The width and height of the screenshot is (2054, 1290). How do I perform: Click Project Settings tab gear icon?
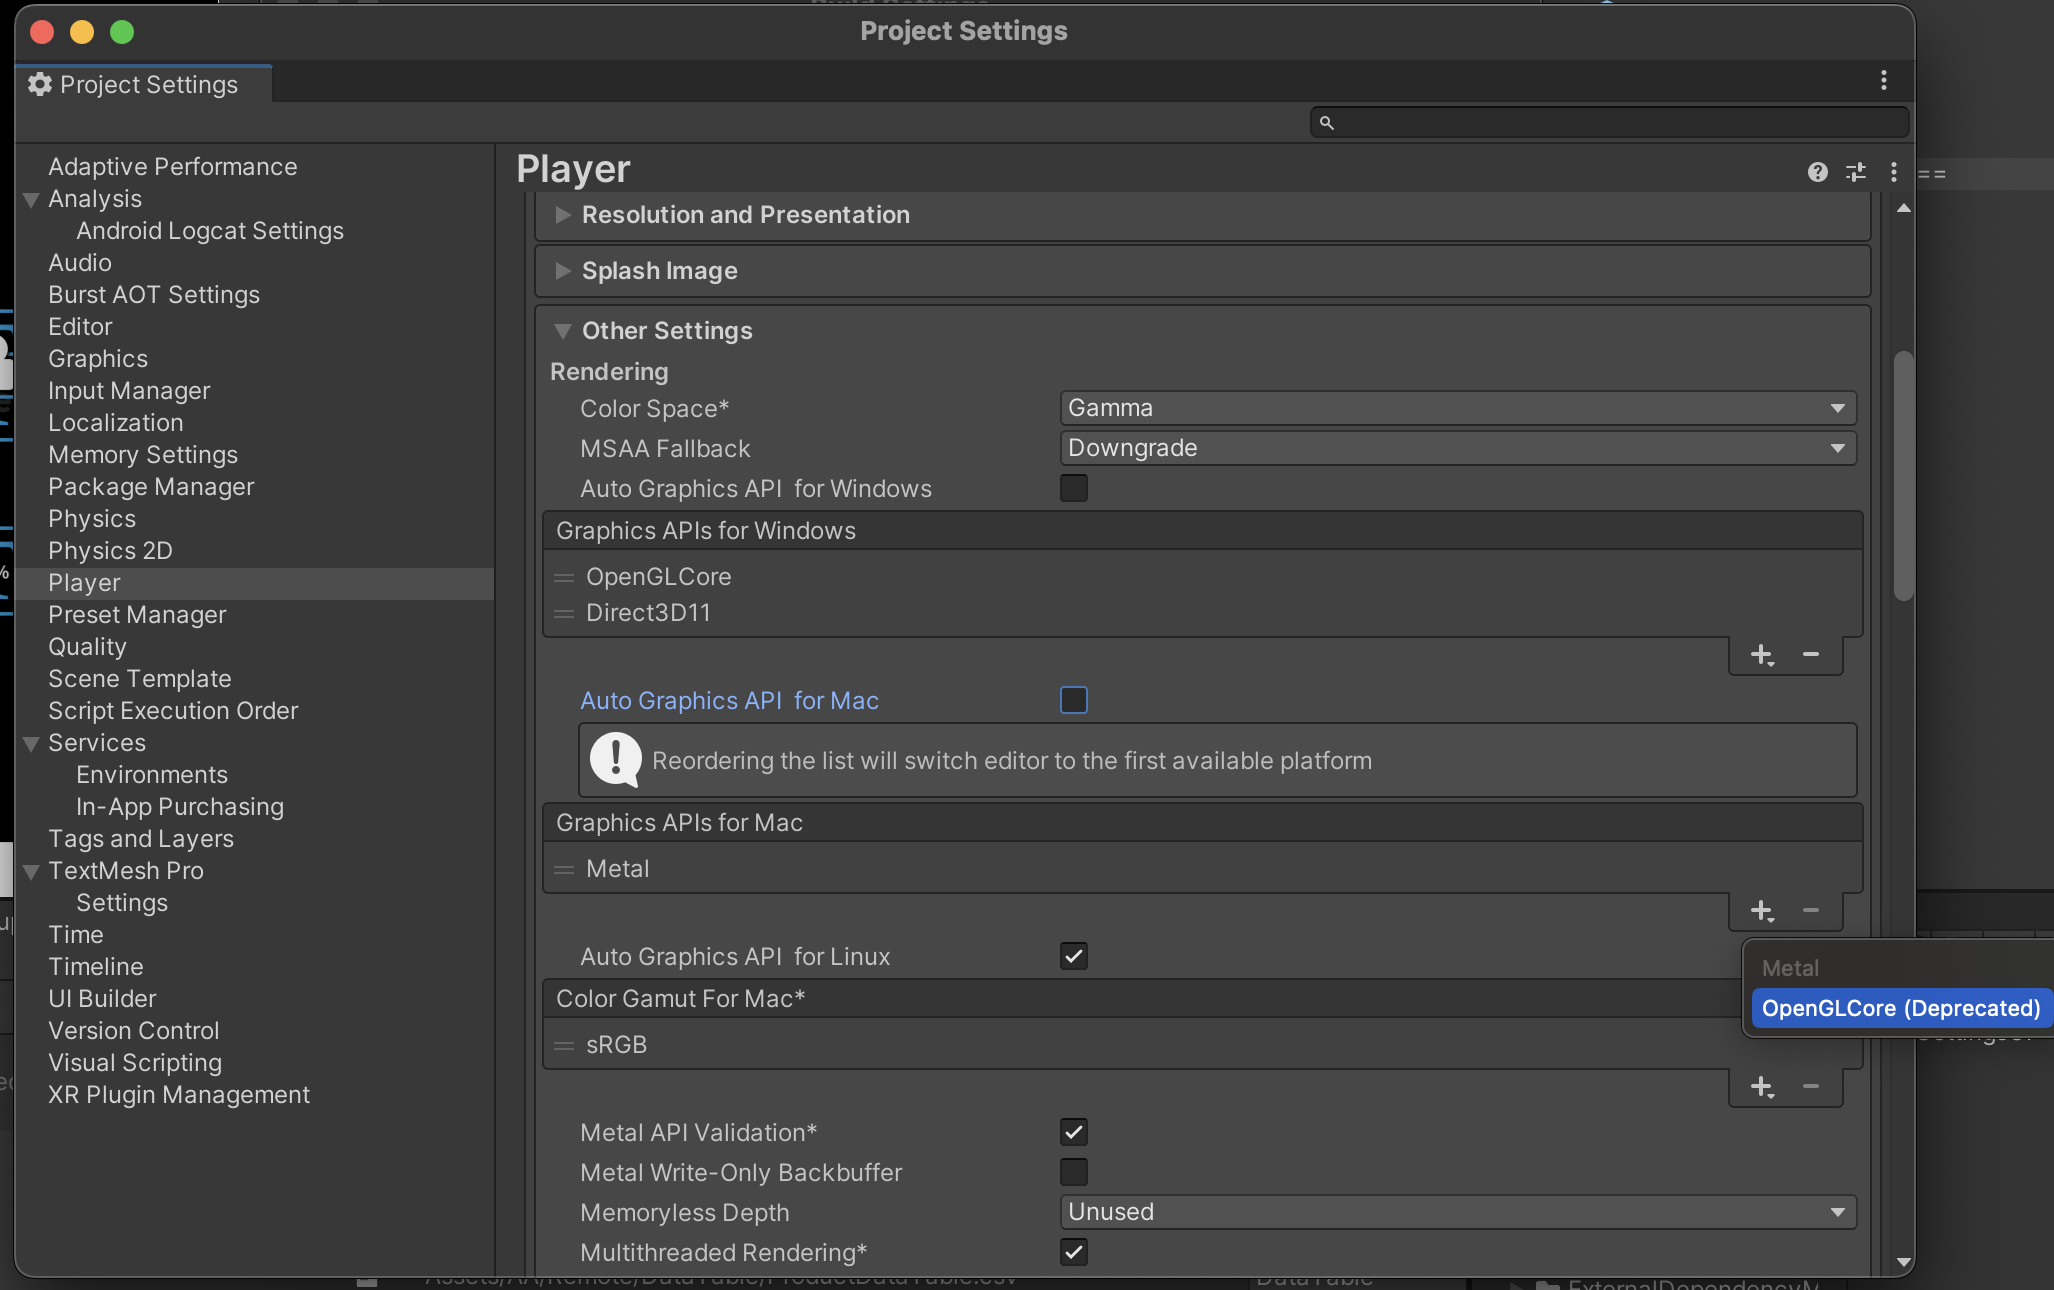click(40, 84)
